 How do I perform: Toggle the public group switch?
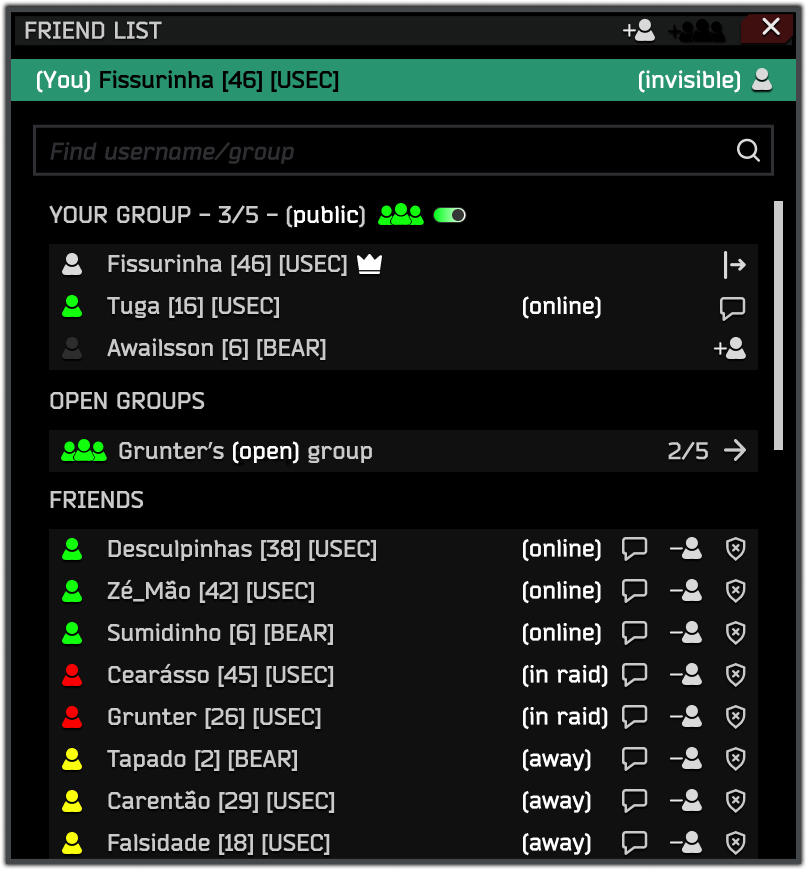449,215
